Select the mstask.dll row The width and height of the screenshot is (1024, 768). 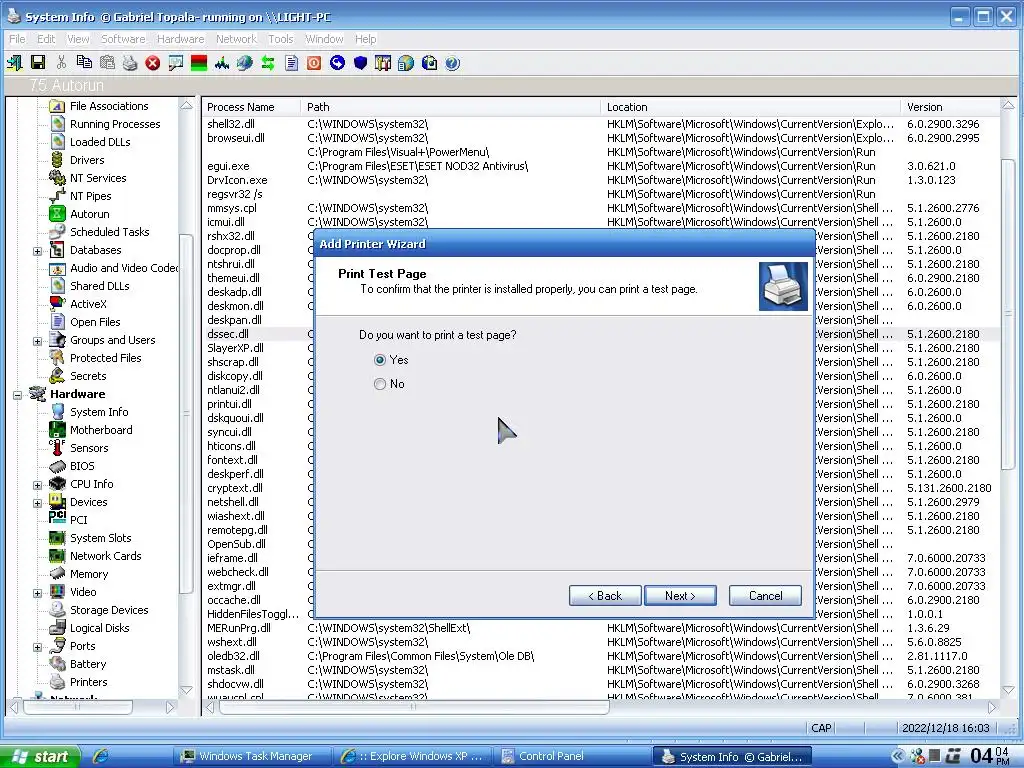[601, 670]
